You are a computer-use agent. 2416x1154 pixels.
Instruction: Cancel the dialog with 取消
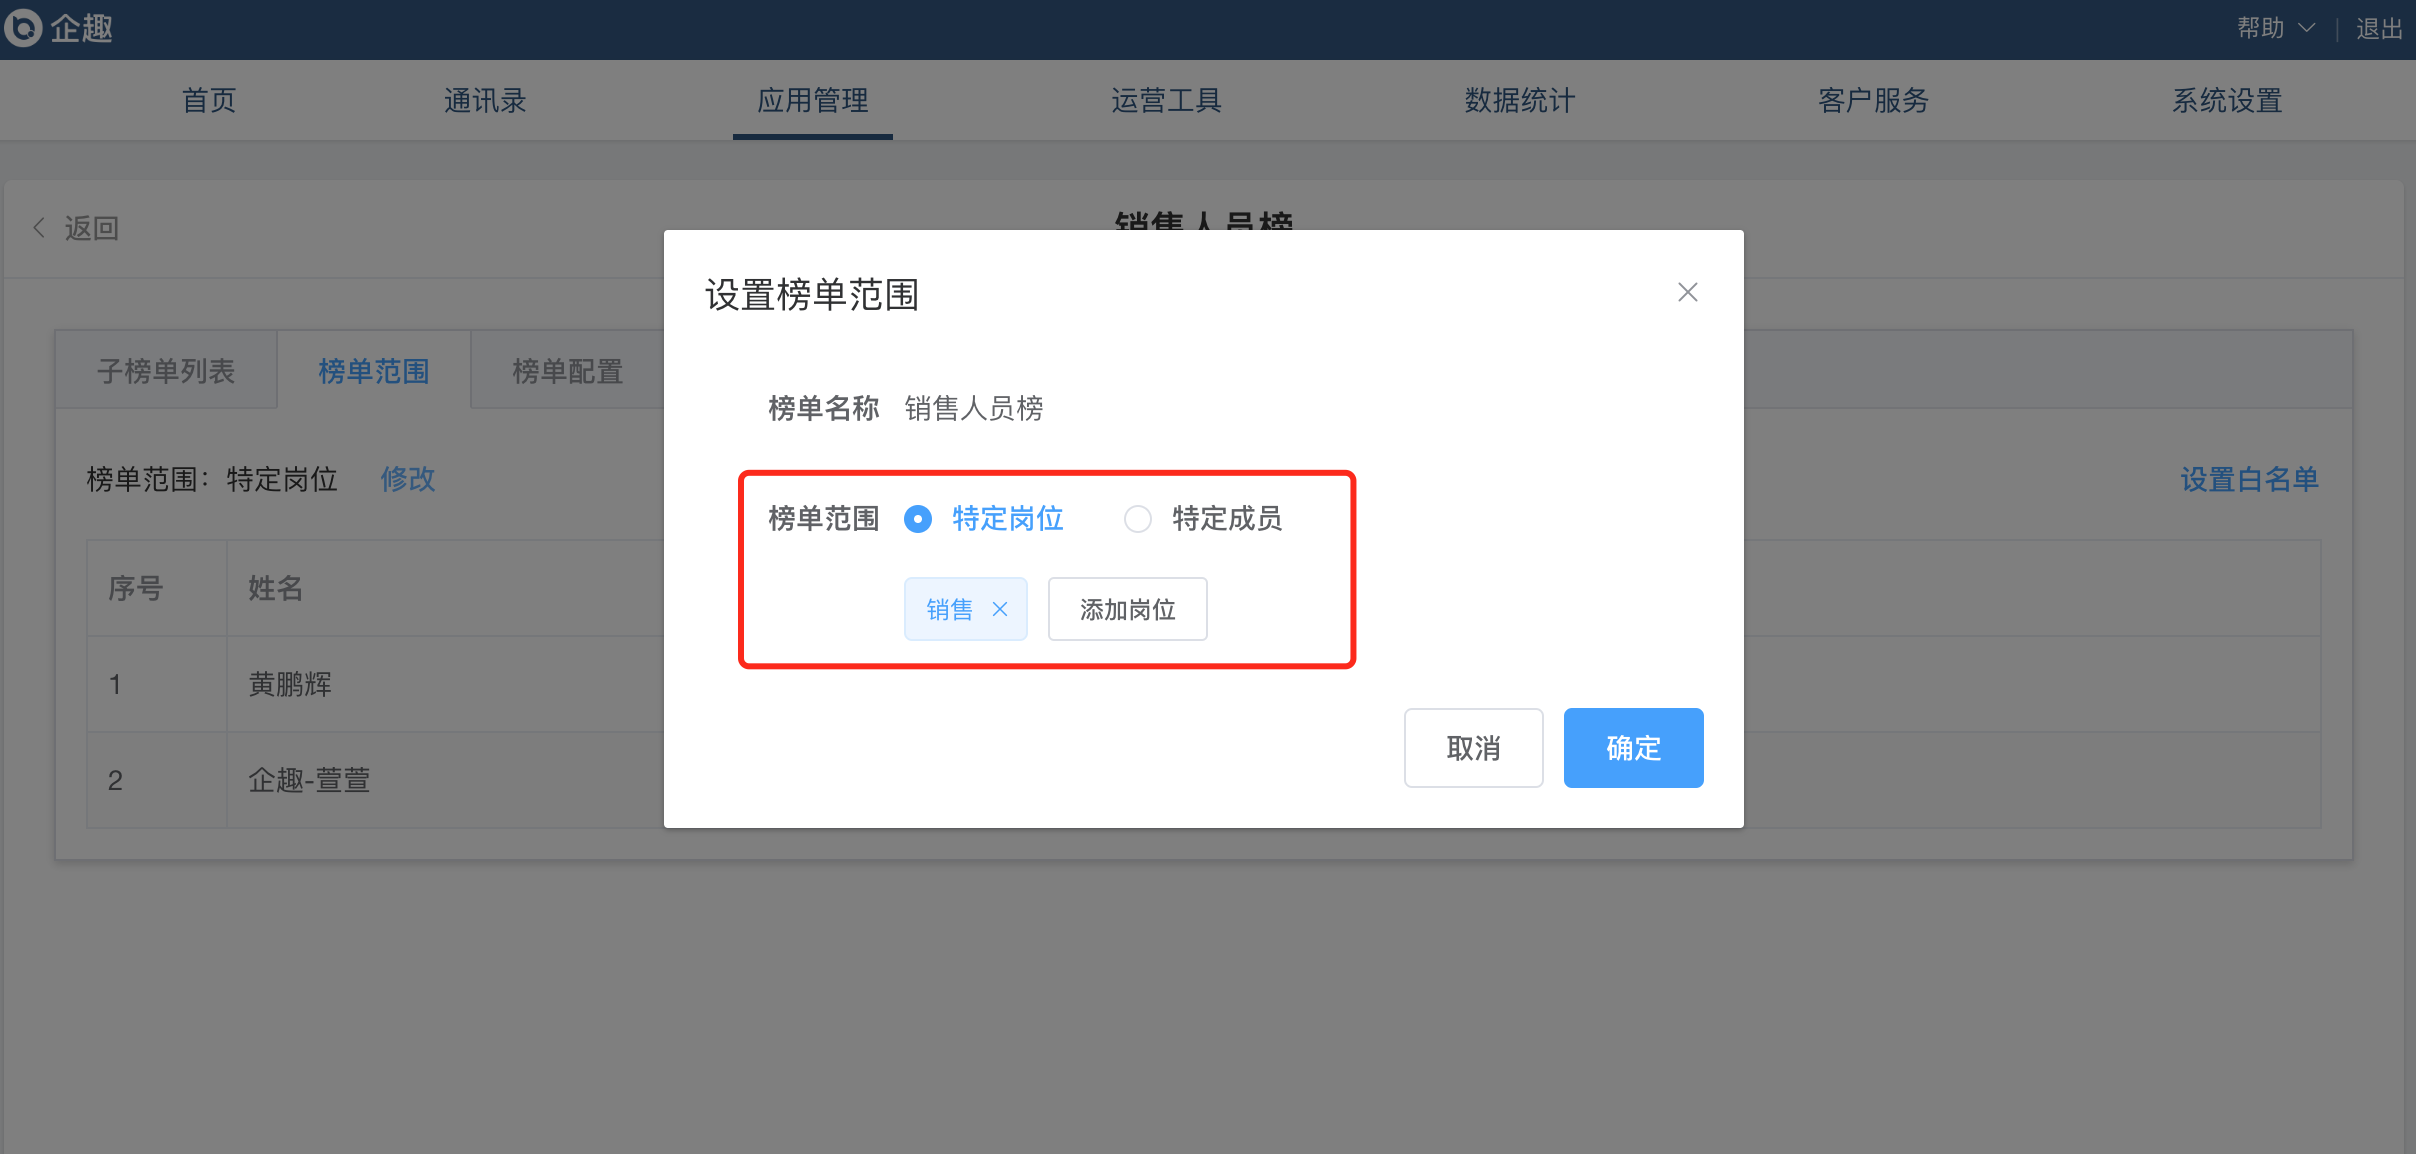[x=1473, y=748]
